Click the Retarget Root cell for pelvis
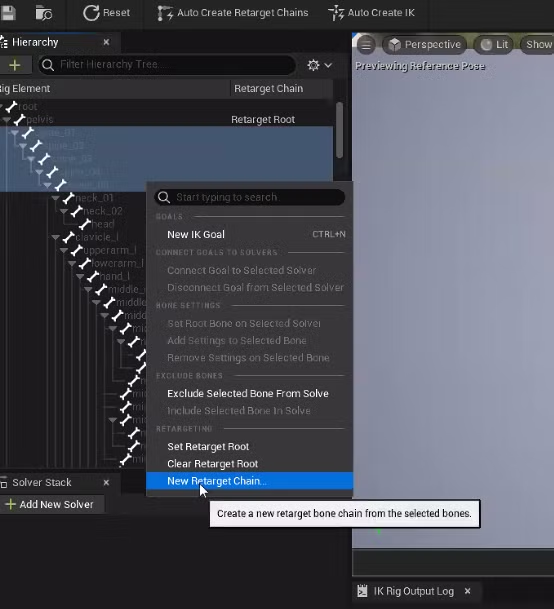554x609 pixels. coord(263,120)
